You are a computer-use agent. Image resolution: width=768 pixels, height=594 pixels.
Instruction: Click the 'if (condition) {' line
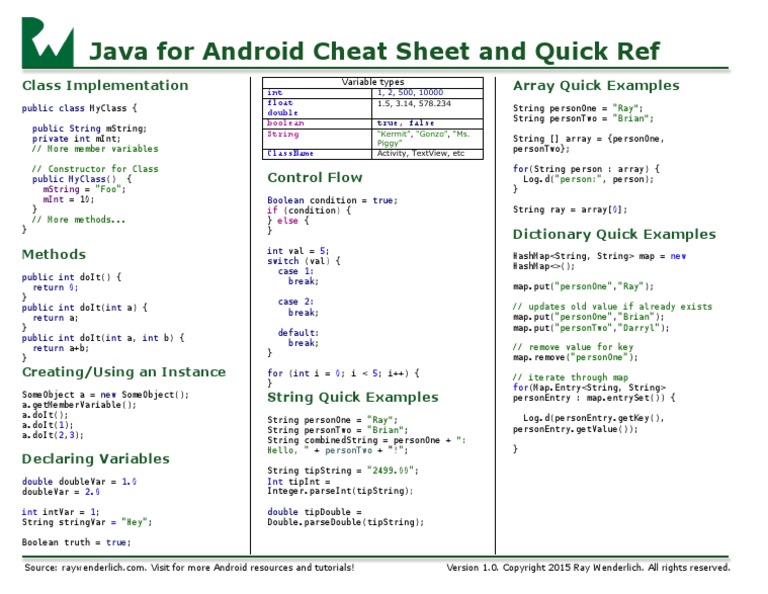click(x=309, y=211)
